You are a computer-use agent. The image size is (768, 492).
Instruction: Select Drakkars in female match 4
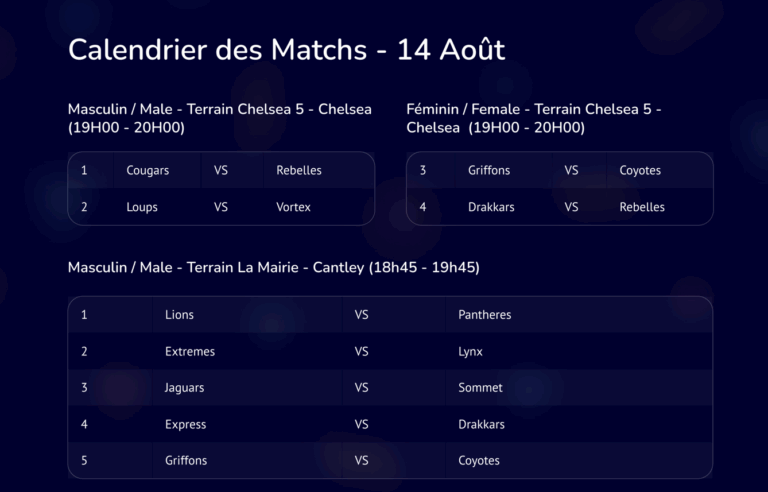pyautogui.click(x=491, y=207)
